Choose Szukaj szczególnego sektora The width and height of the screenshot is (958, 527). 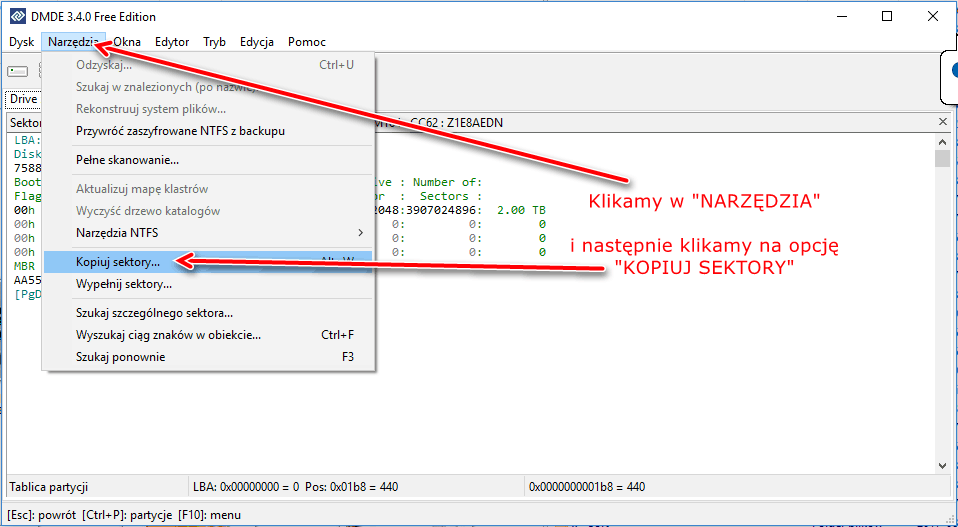pos(154,313)
